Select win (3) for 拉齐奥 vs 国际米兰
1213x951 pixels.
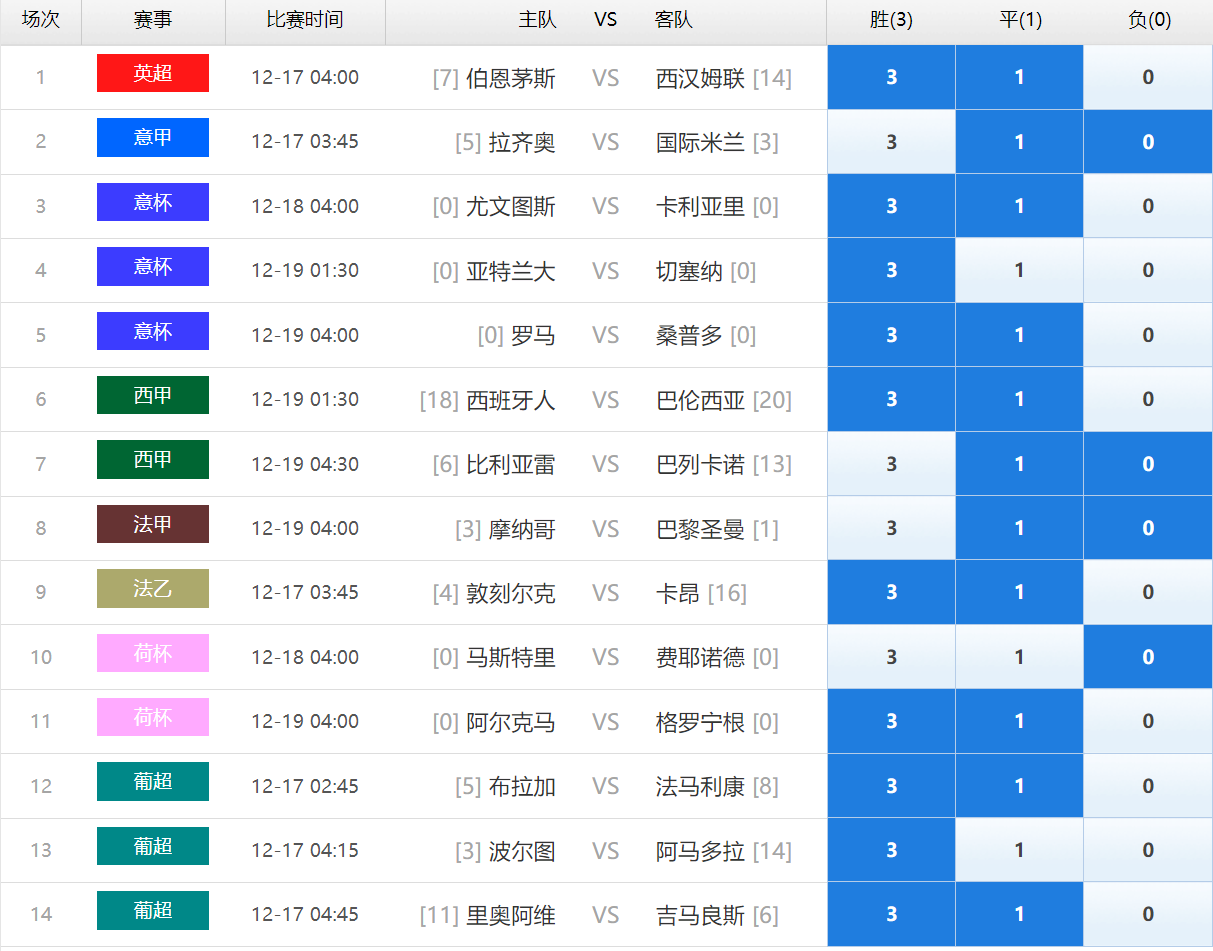click(891, 142)
